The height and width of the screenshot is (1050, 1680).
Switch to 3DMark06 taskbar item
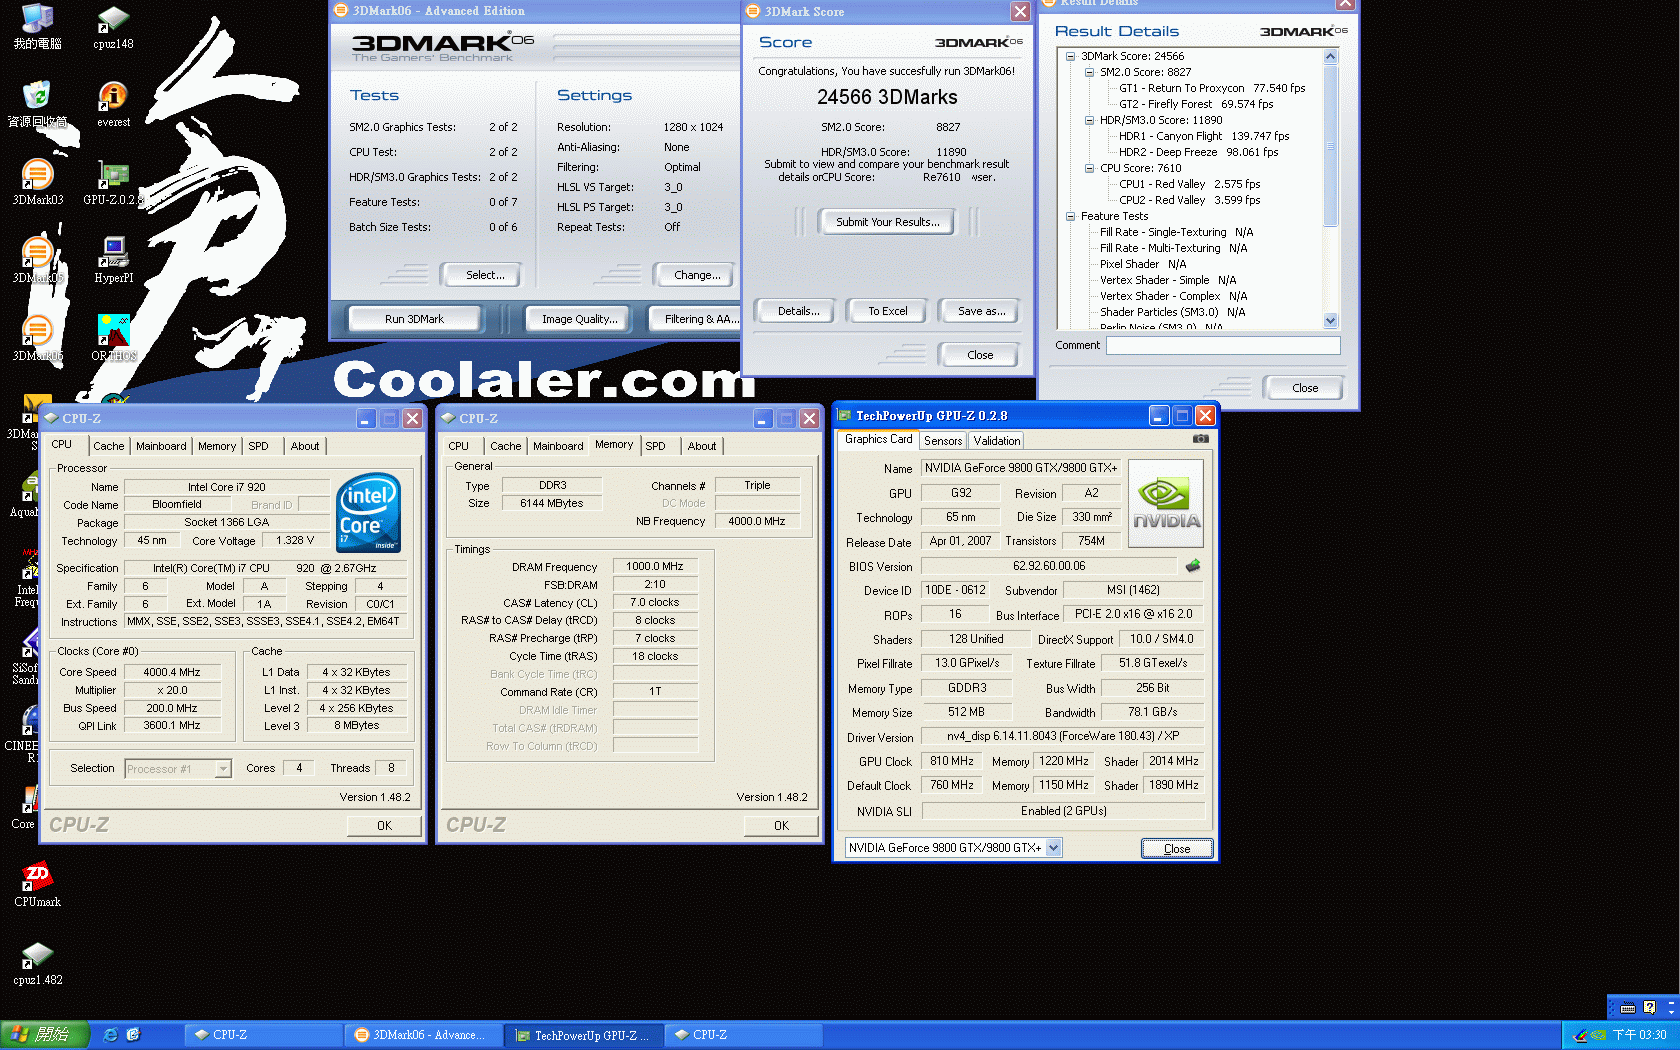point(423,1035)
